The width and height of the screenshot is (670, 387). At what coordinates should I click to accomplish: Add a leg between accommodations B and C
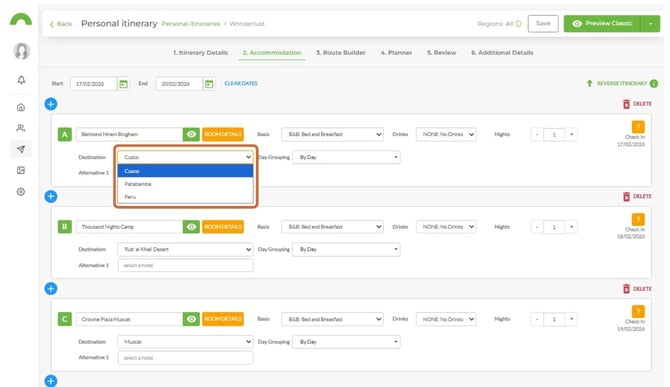pos(51,289)
